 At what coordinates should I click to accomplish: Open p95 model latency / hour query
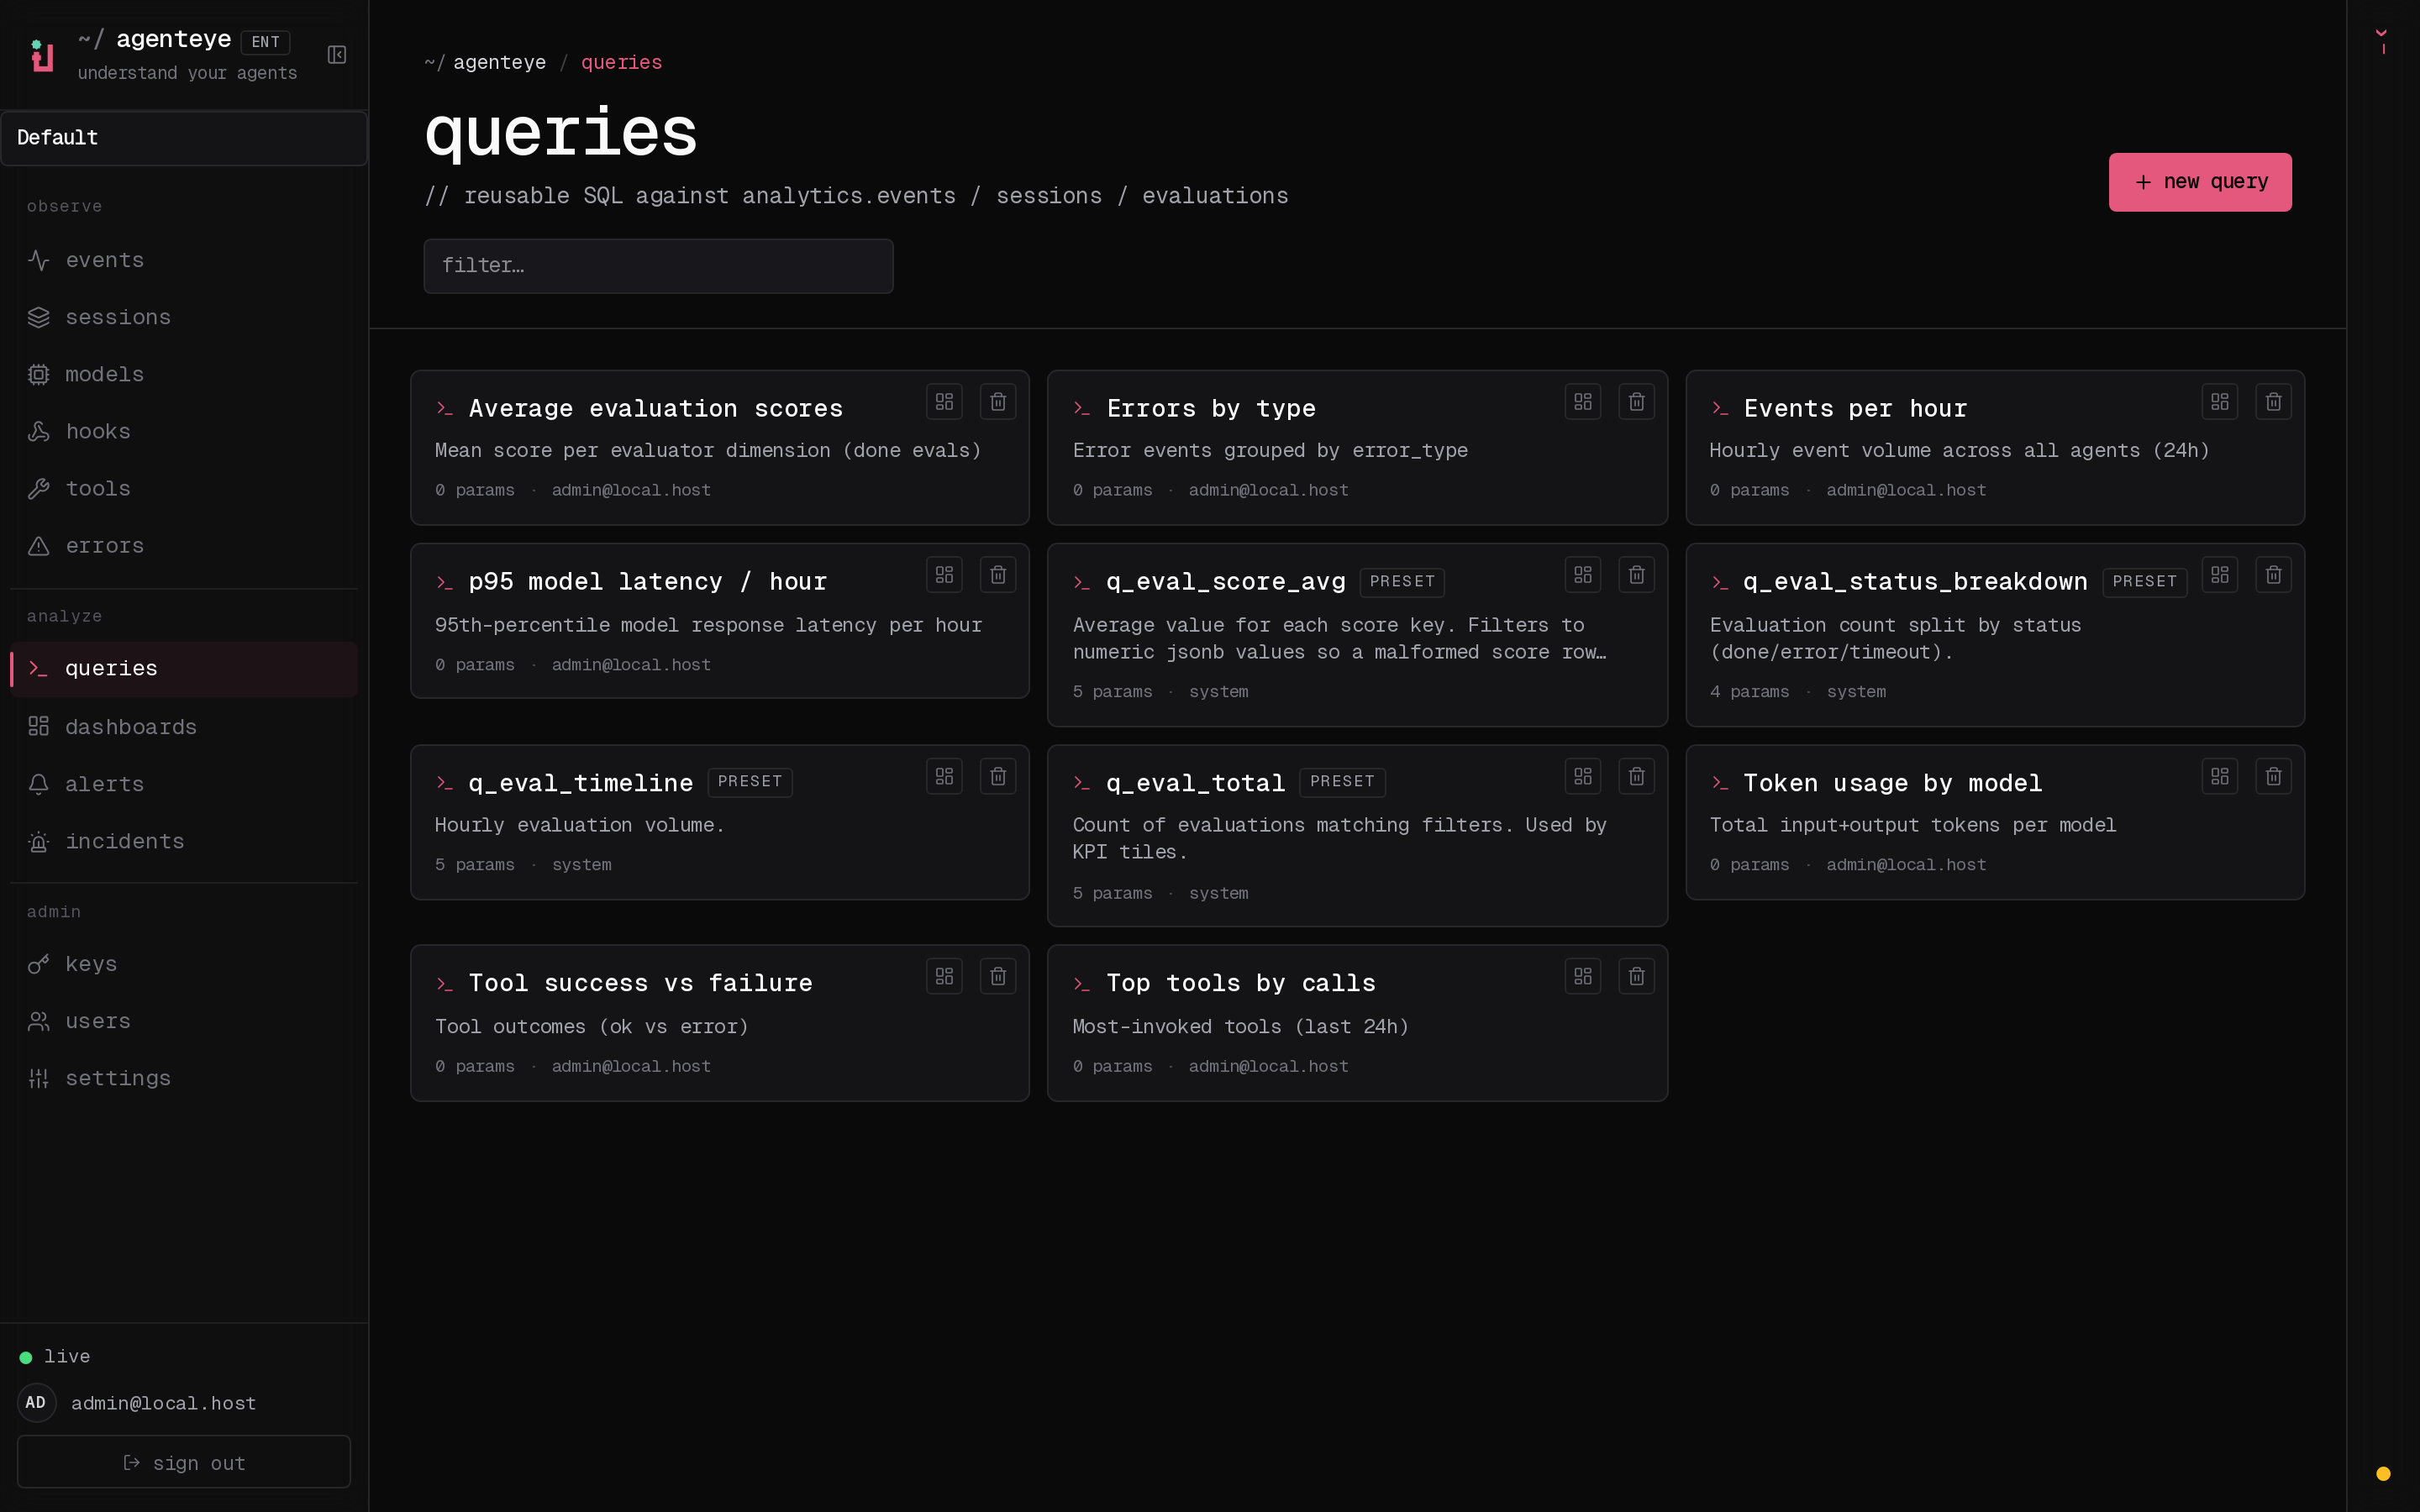click(x=648, y=582)
